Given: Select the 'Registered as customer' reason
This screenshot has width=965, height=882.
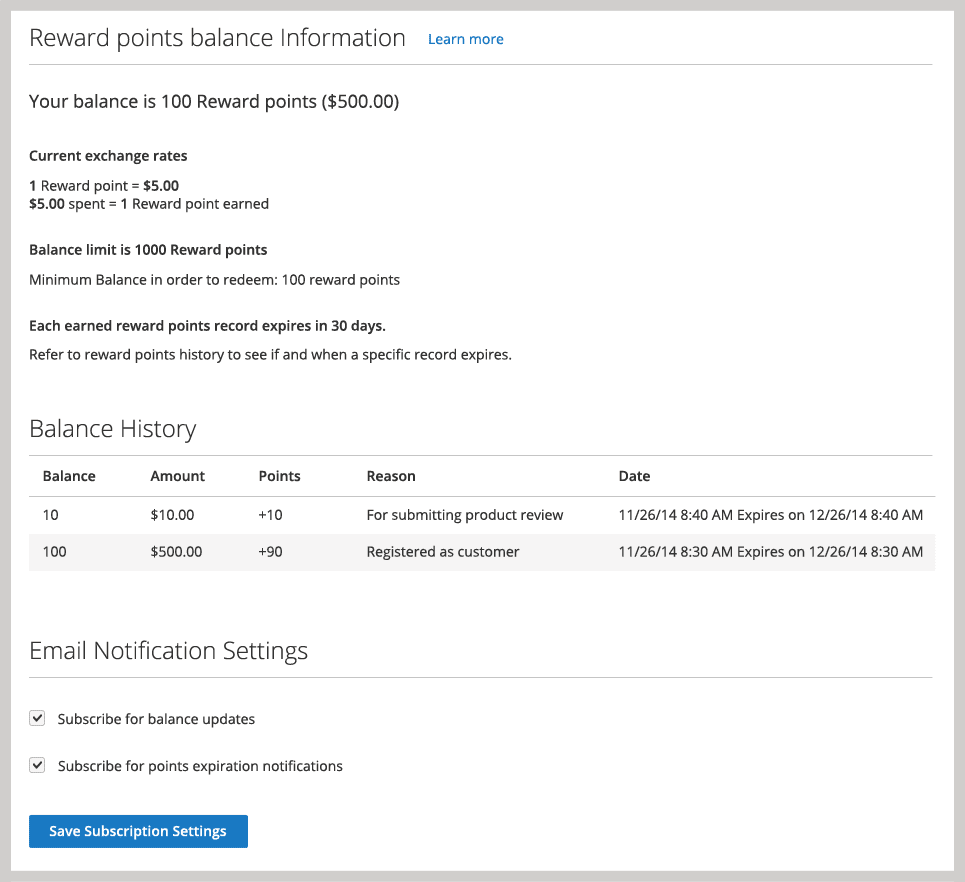Looking at the screenshot, I should click(x=443, y=551).
